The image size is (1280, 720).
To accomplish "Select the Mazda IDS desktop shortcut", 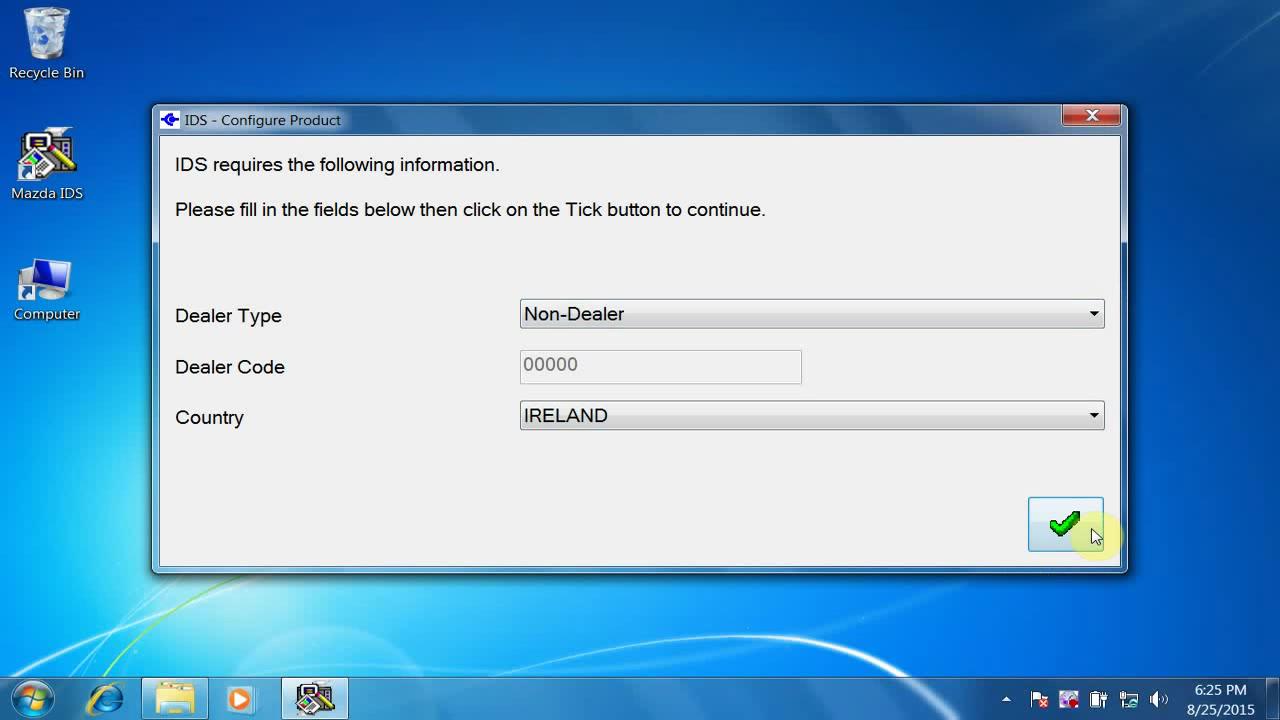I will pyautogui.click(x=46, y=165).
